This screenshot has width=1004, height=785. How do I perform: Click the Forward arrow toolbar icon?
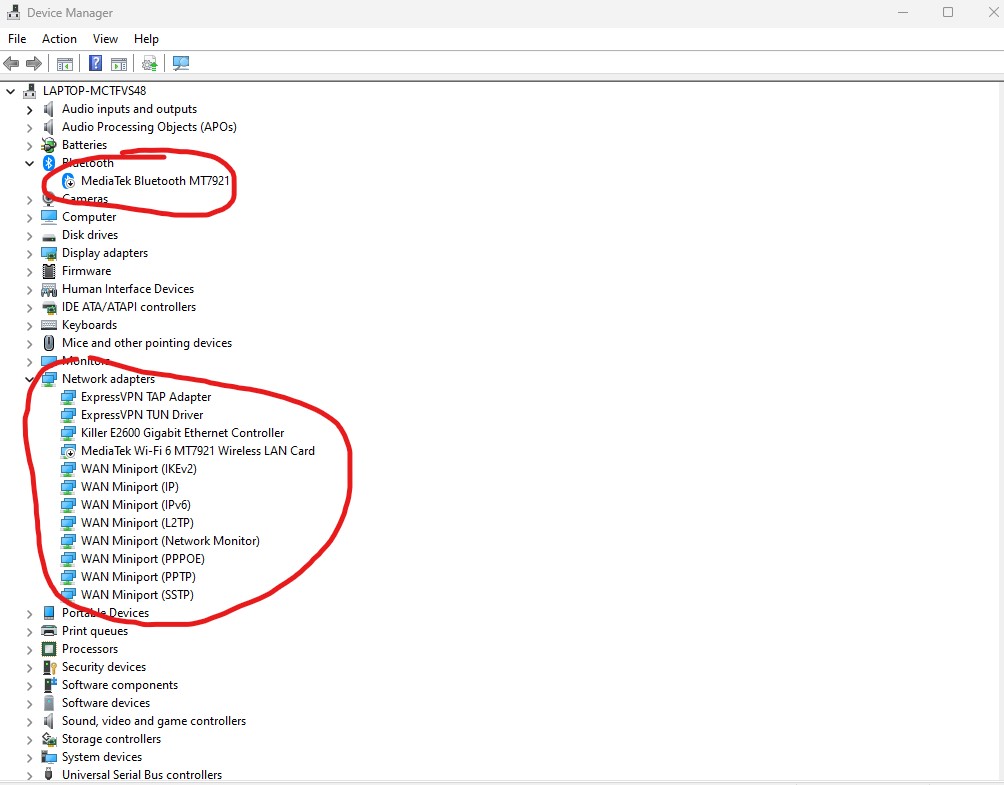[34, 63]
